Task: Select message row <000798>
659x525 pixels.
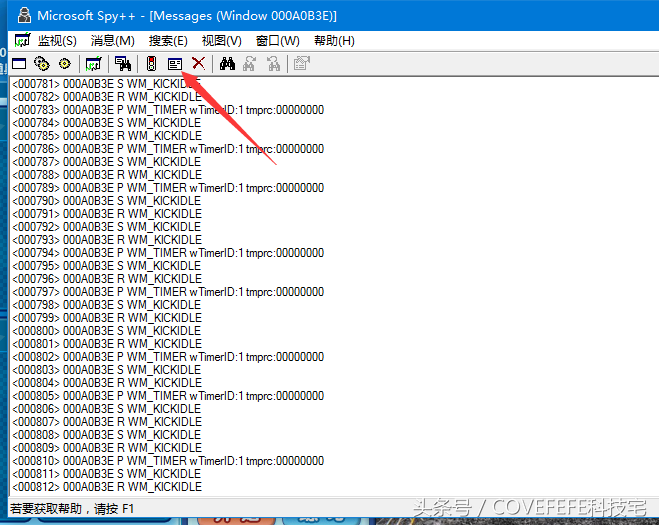Action: tap(106, 305)
